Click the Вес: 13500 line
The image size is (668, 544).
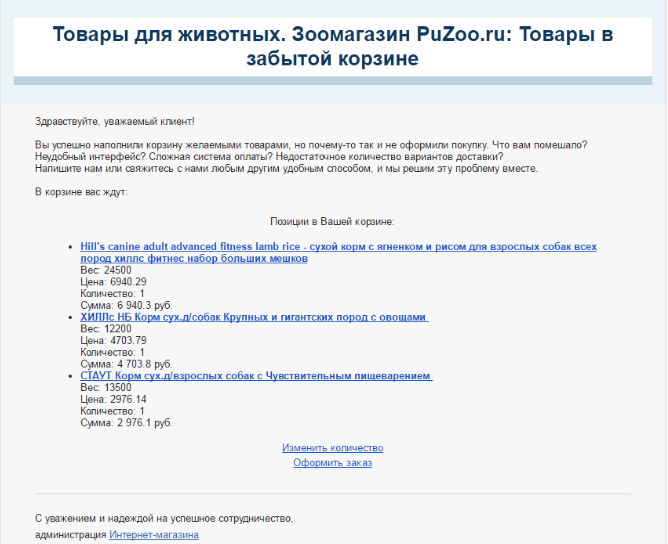tap(106, 388)
